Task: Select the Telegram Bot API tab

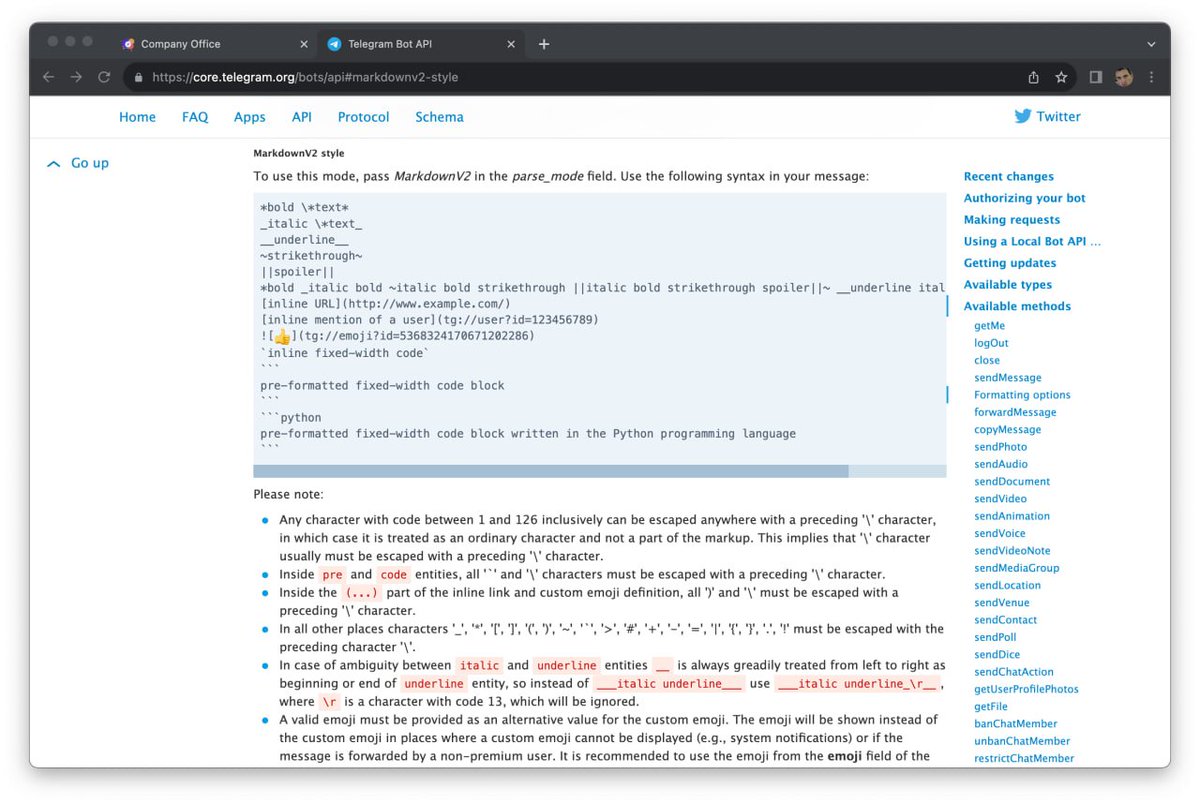Action: point(421,44)
